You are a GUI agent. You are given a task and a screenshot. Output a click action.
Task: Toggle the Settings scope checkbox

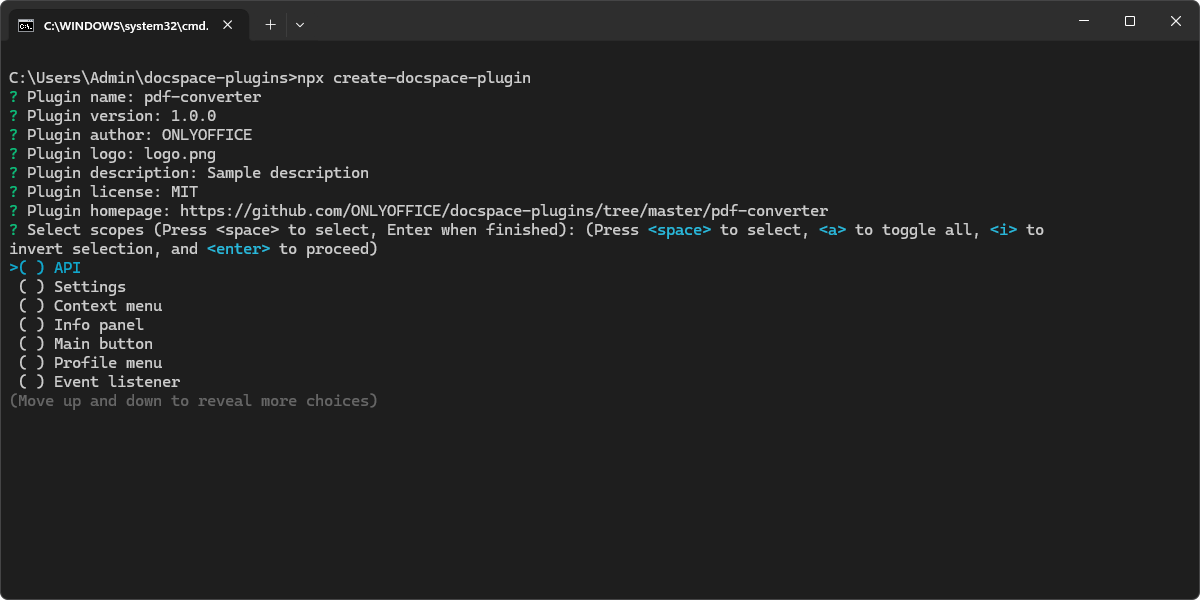[x=32, y=287]
